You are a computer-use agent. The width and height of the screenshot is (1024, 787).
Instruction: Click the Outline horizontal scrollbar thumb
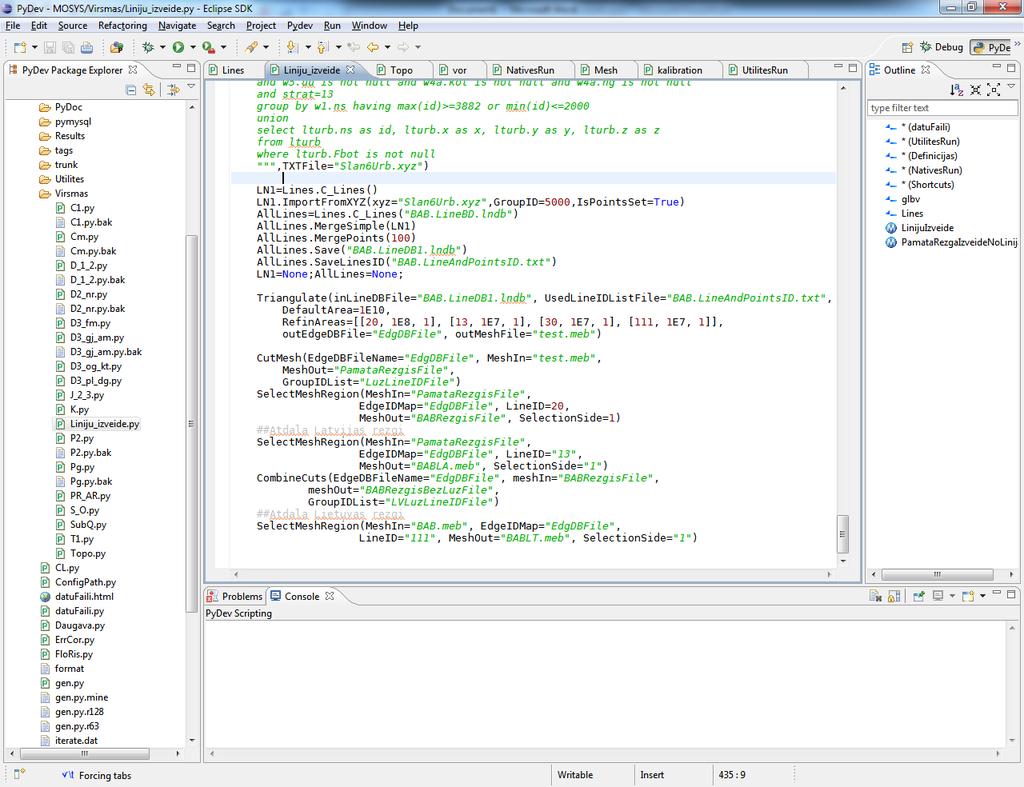coord(937,575)
